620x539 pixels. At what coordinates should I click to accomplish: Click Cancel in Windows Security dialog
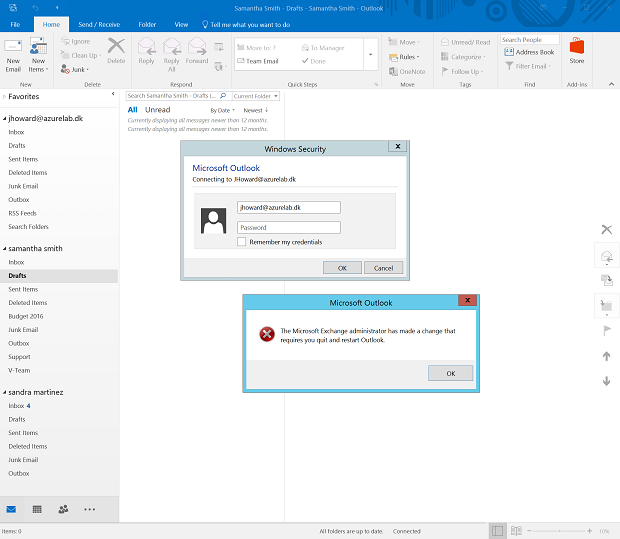(383, 268)
